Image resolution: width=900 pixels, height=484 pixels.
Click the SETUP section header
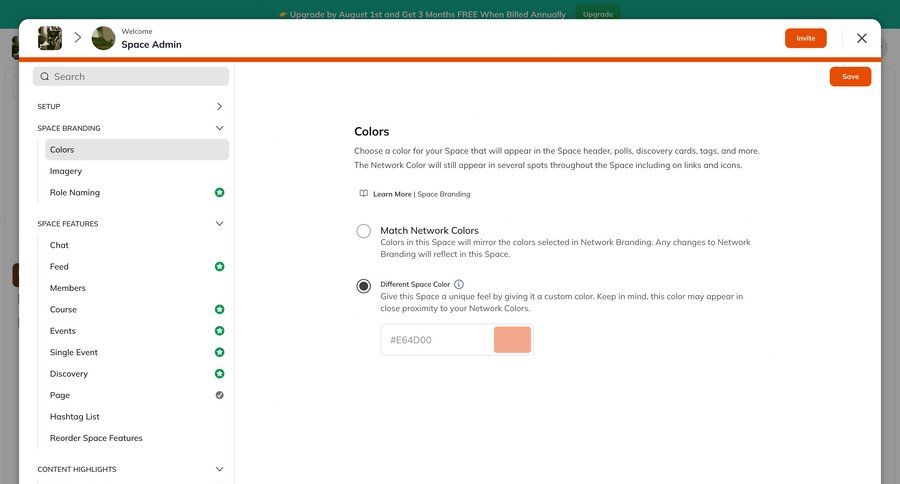[49, 106]
